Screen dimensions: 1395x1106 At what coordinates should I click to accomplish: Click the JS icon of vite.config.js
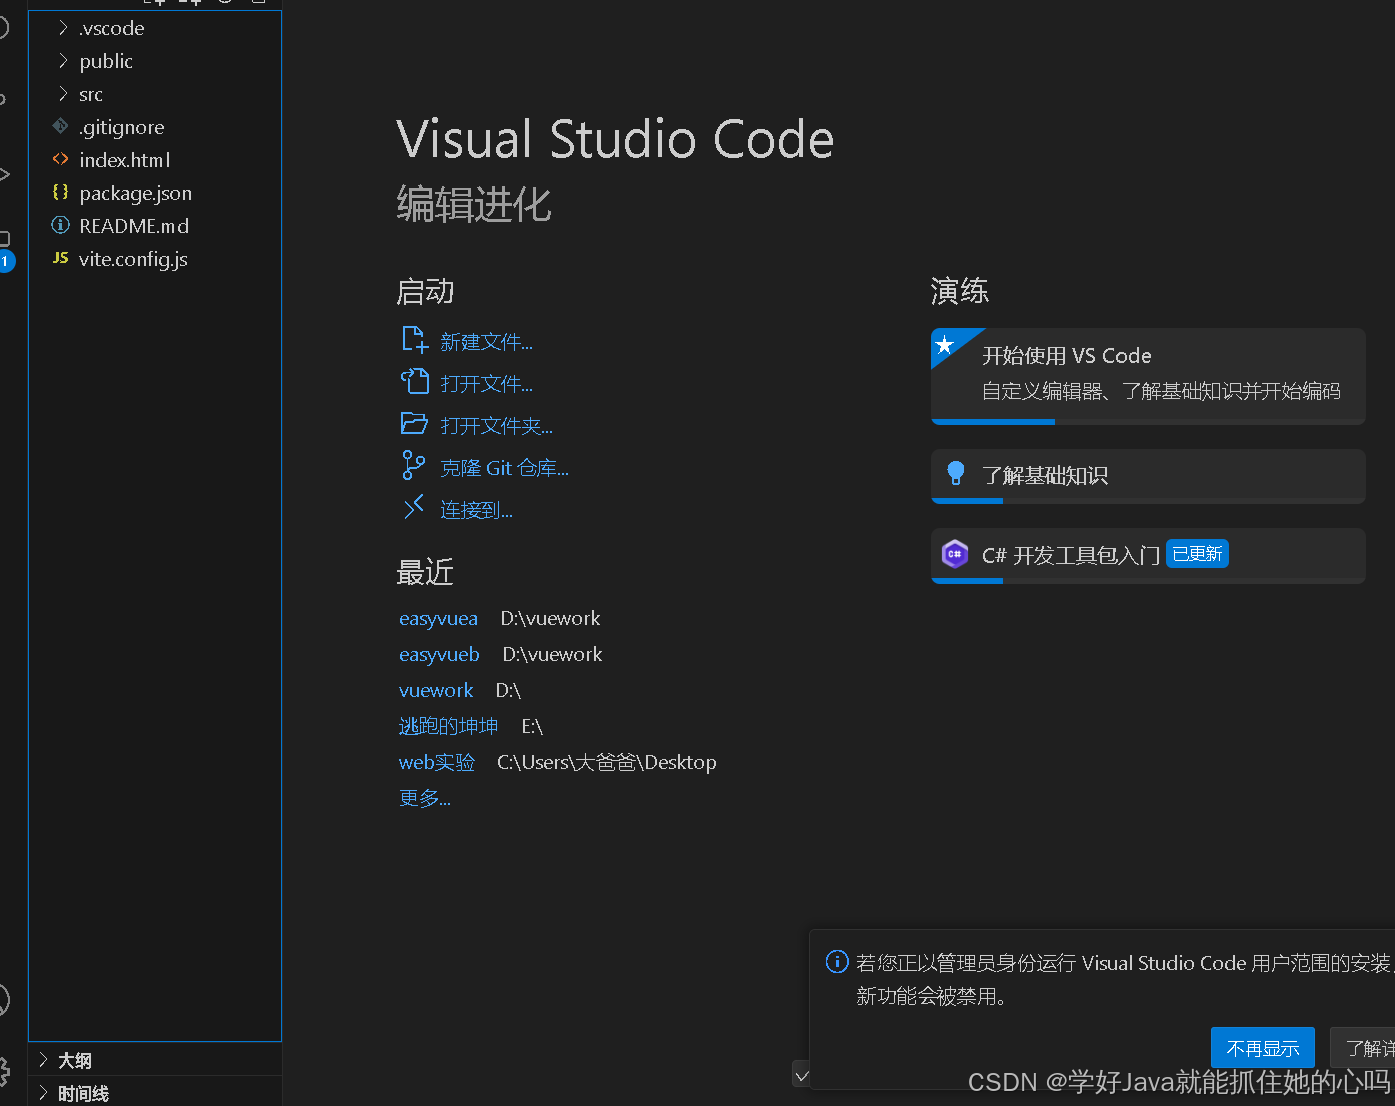coord(61,258)
